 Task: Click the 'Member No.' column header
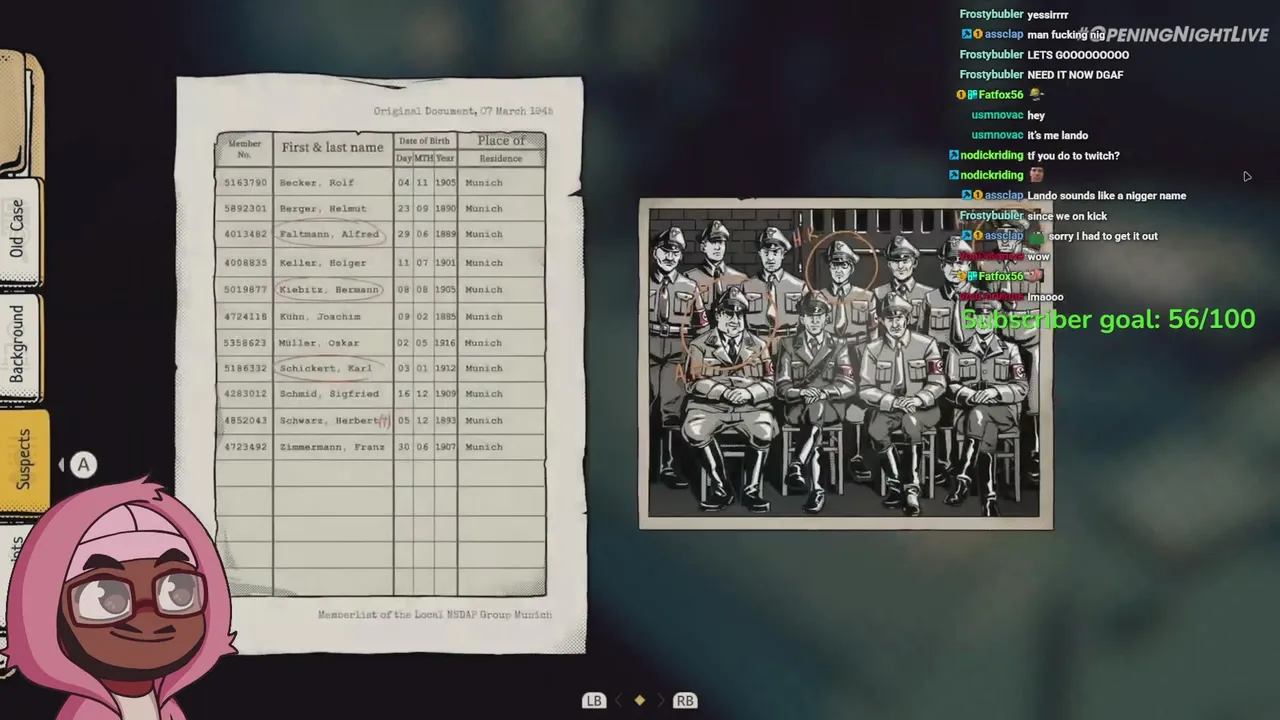click(244, 149)
